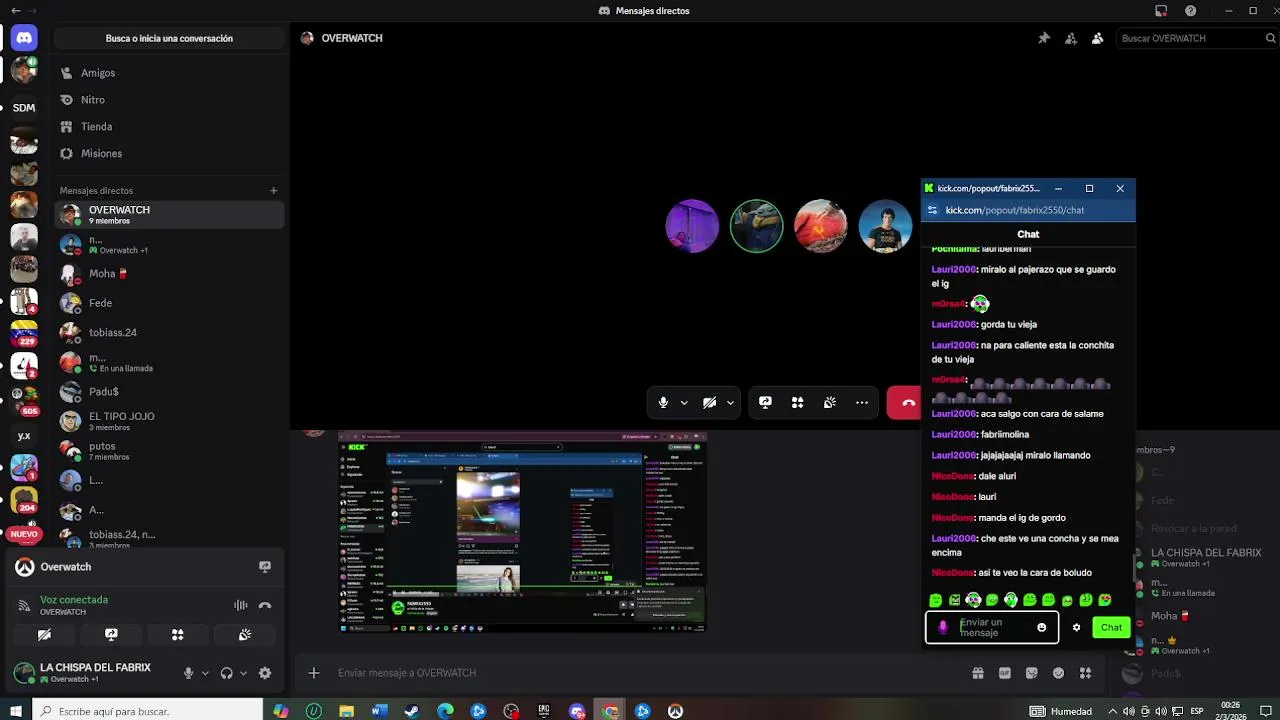Expand camera options arrow in call controls

click(730, 402)
